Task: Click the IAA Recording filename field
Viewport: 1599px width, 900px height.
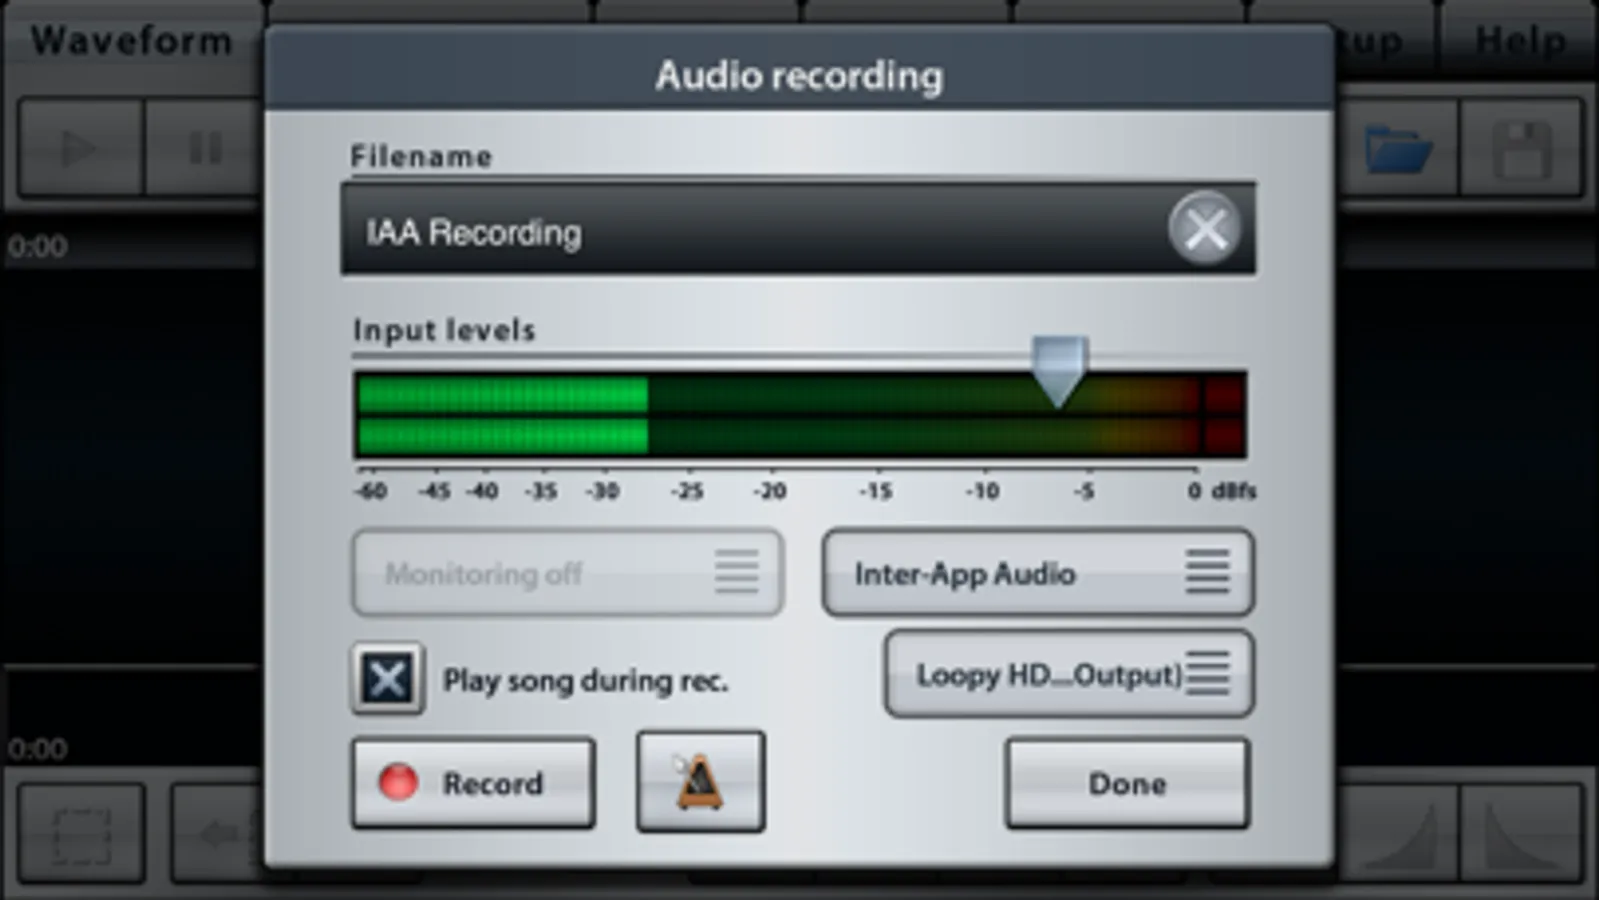Action: click(x=798, y=229)
